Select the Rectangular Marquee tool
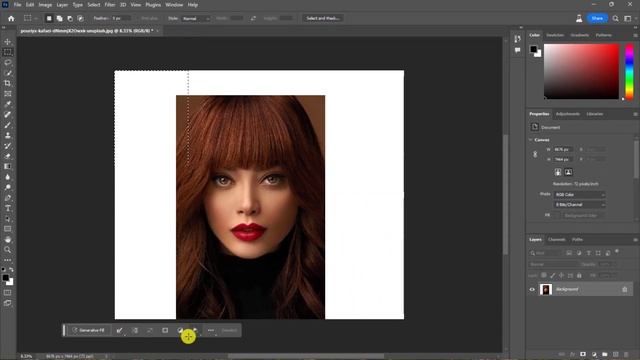 pyautogui.click(x=7, y=52)
